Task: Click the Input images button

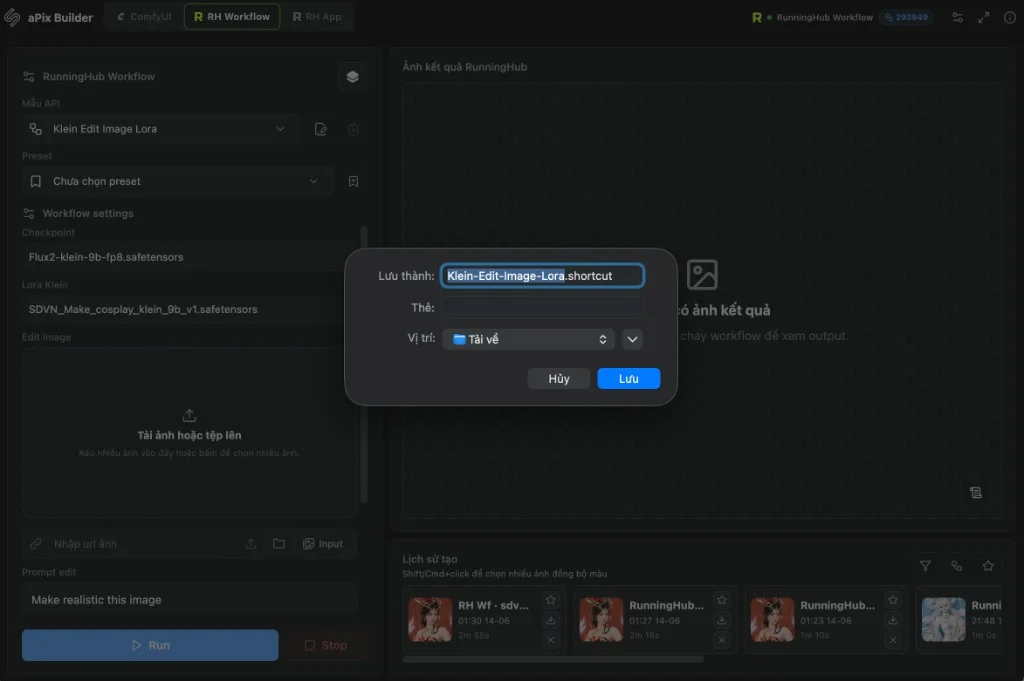Action: coord(323,544)
